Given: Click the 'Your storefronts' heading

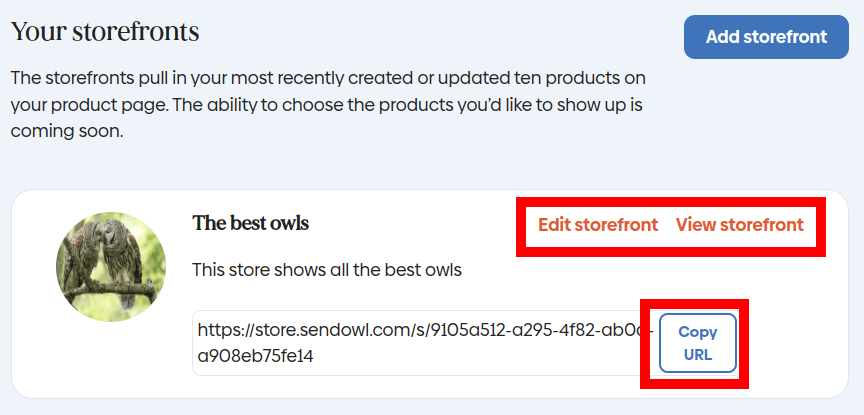Looking at the screenshot, I should [105, 32].
